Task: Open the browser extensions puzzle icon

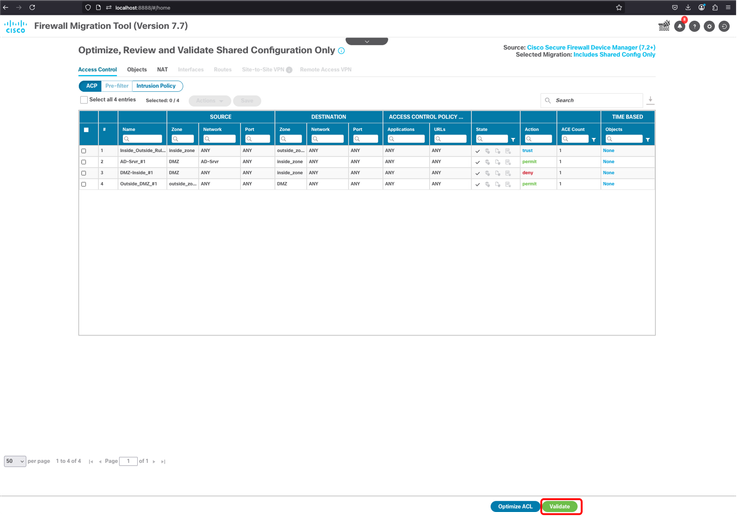Action: tap(715, 8)
